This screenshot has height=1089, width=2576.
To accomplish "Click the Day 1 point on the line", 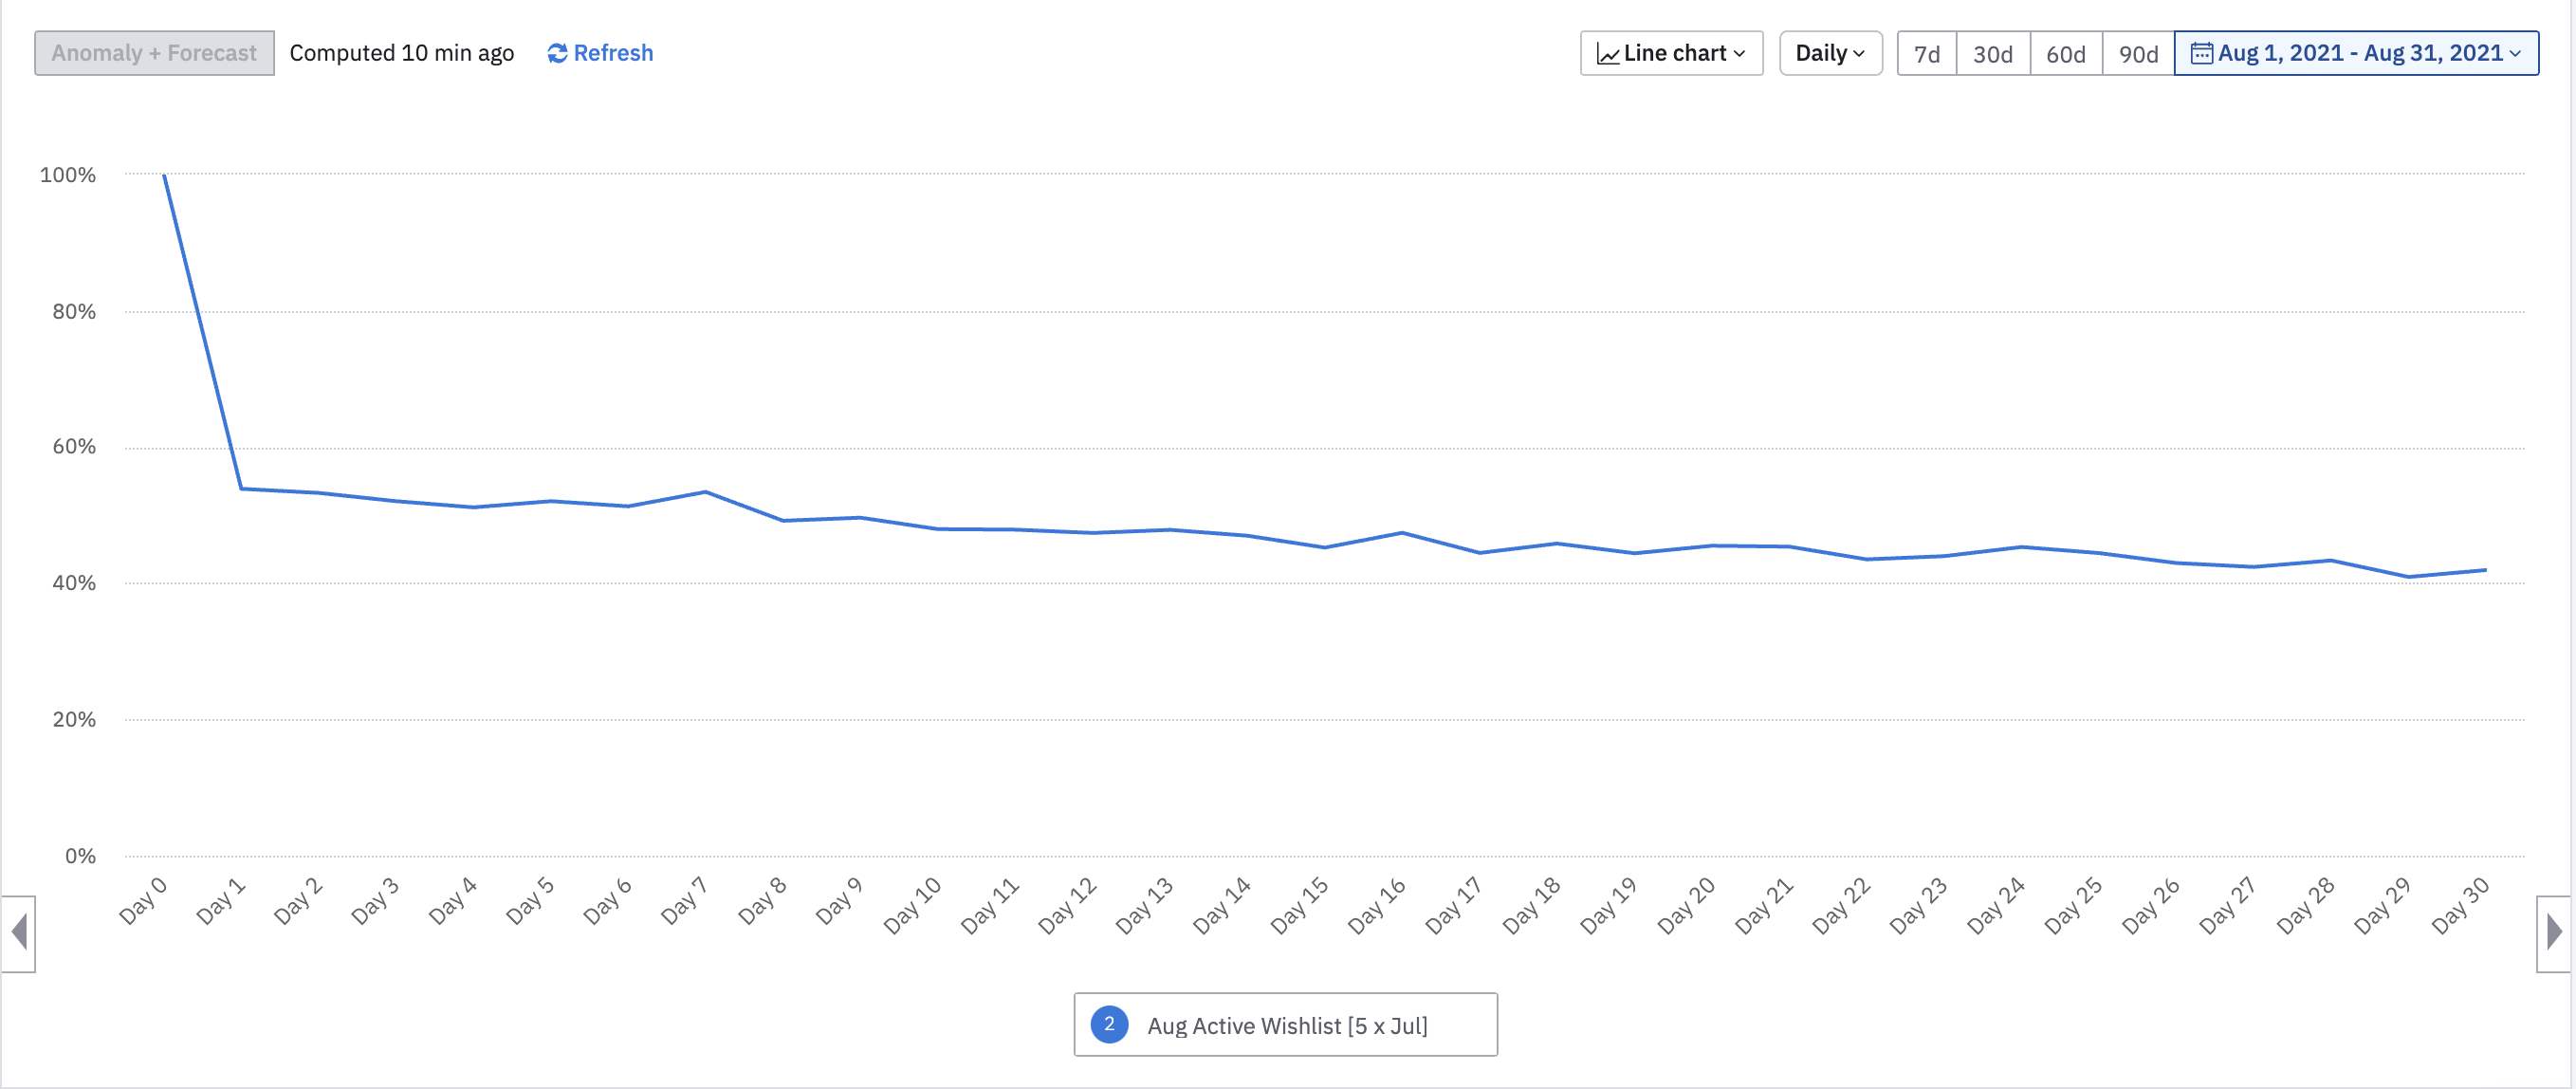I will point(241,489).
